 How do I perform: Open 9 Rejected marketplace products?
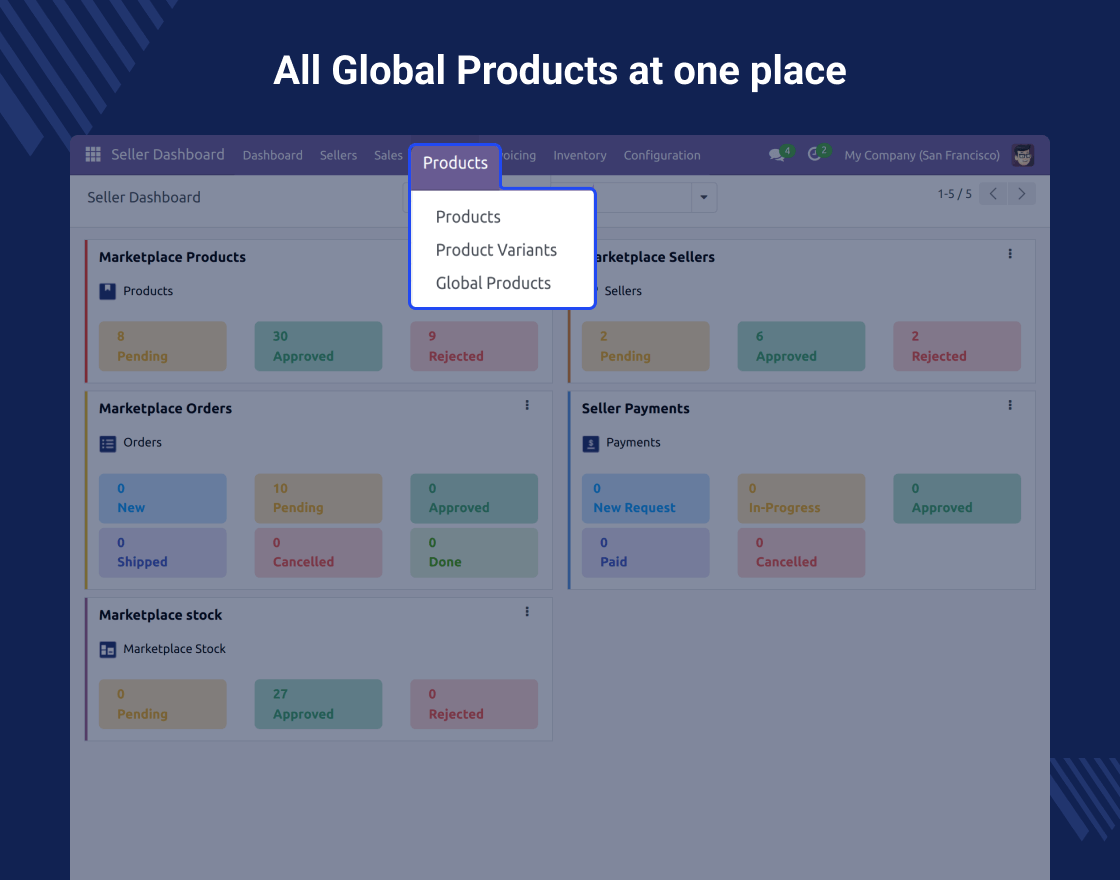point(474,346)
